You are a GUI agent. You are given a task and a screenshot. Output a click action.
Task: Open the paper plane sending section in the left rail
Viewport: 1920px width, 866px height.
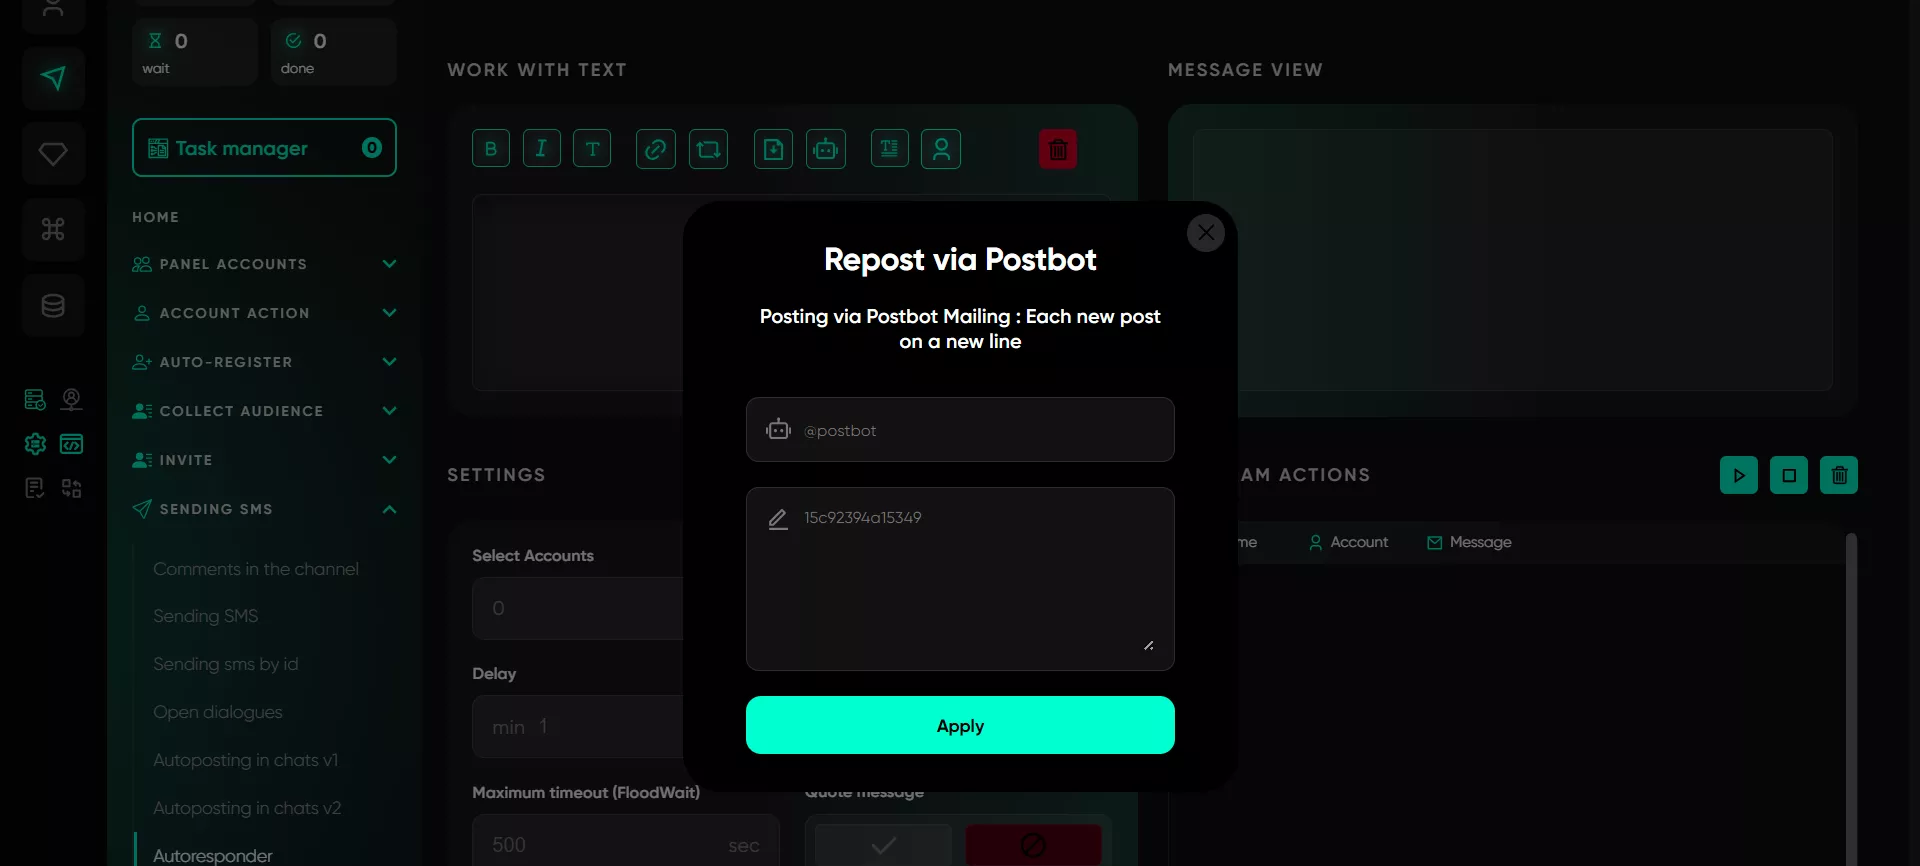tap(53, 78)
